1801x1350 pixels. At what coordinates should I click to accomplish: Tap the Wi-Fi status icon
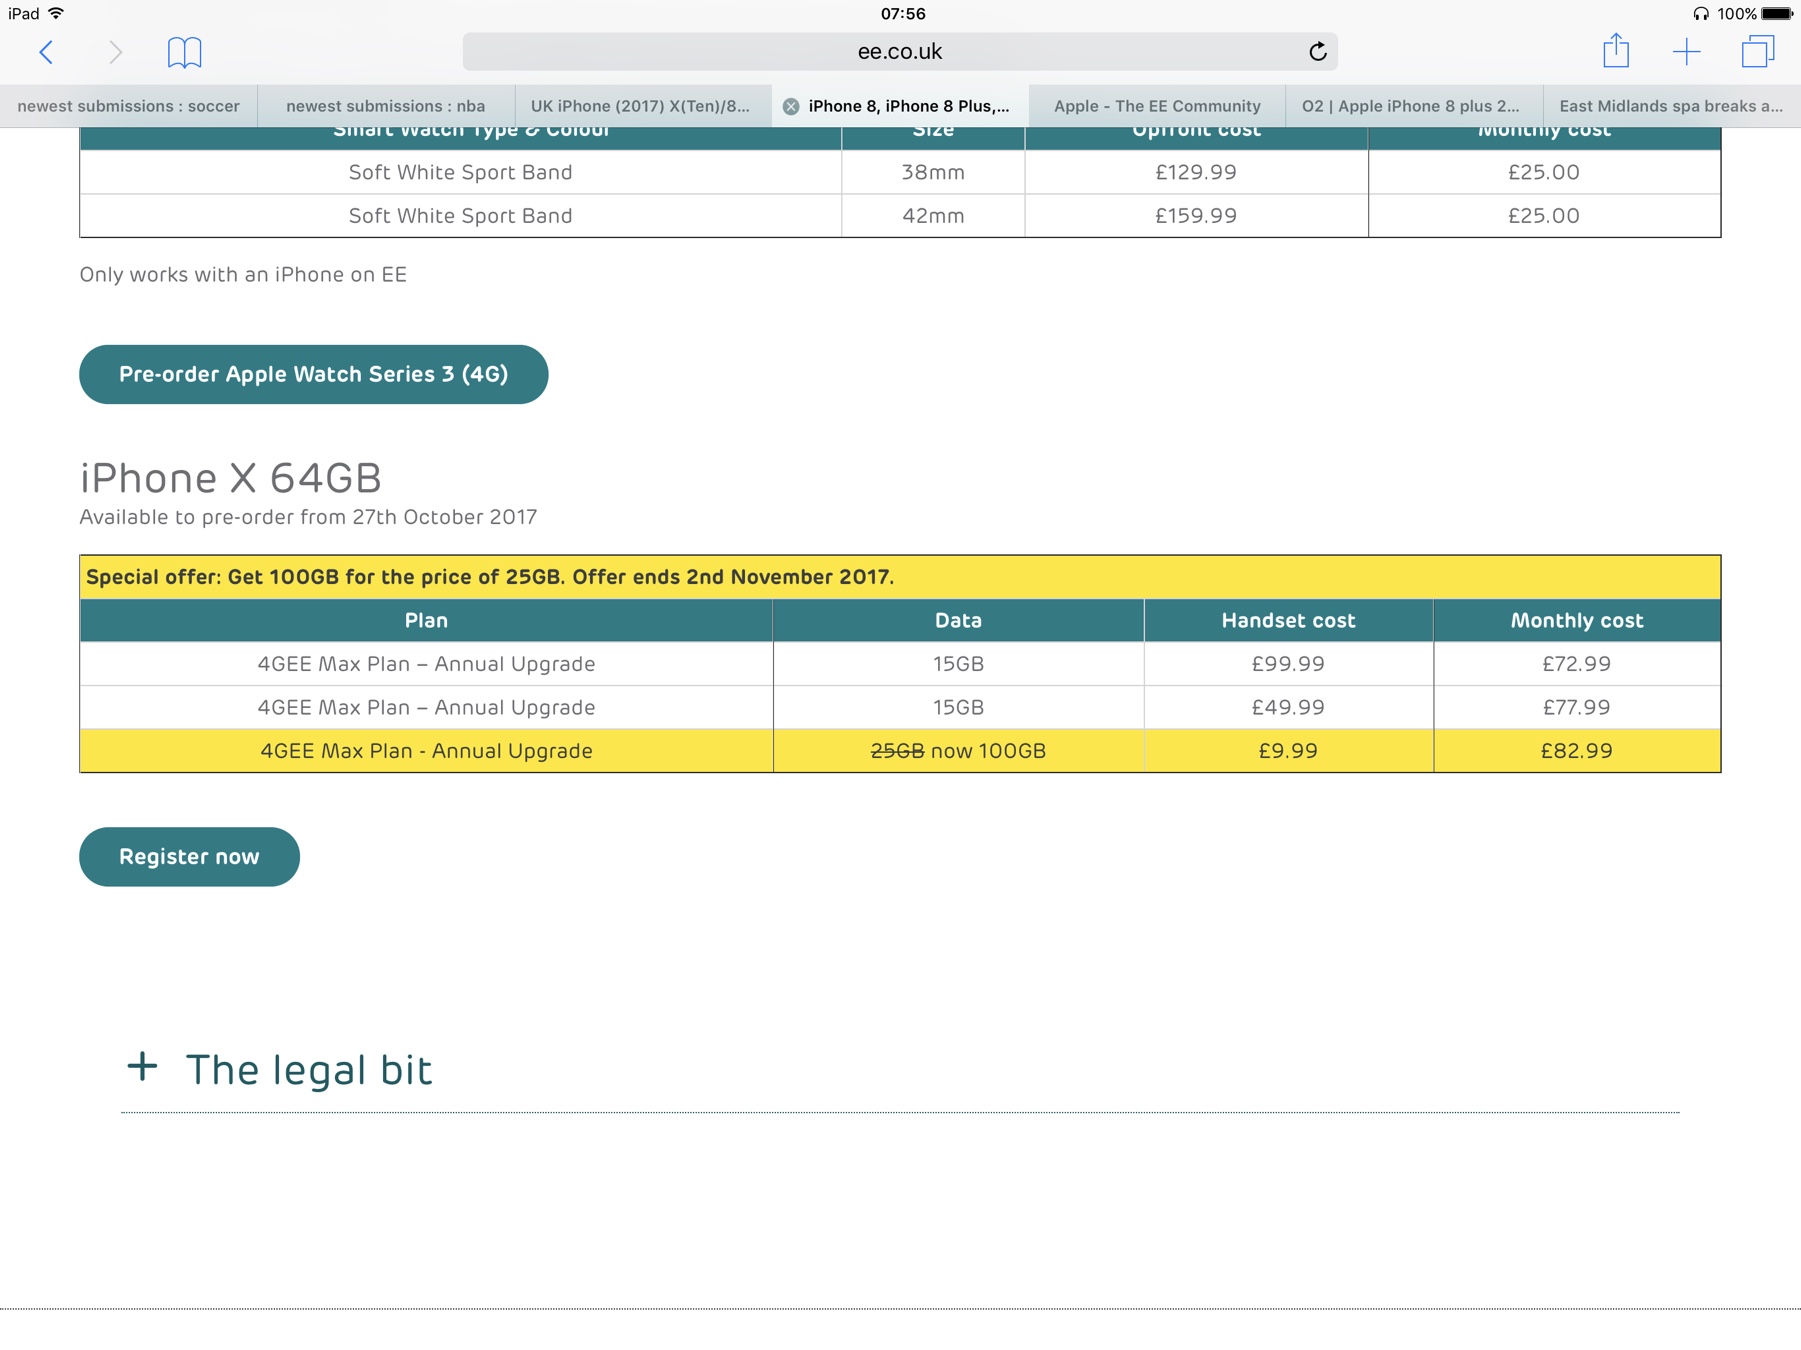[57, 14]
